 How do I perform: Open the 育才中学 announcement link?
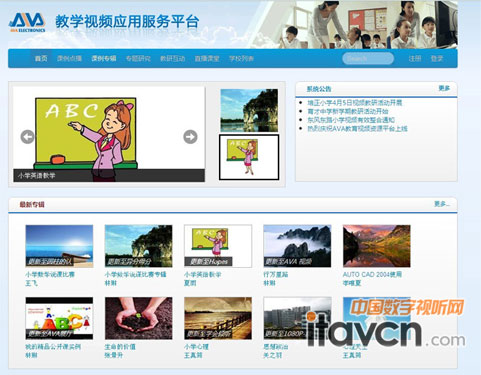click(348, 111)
